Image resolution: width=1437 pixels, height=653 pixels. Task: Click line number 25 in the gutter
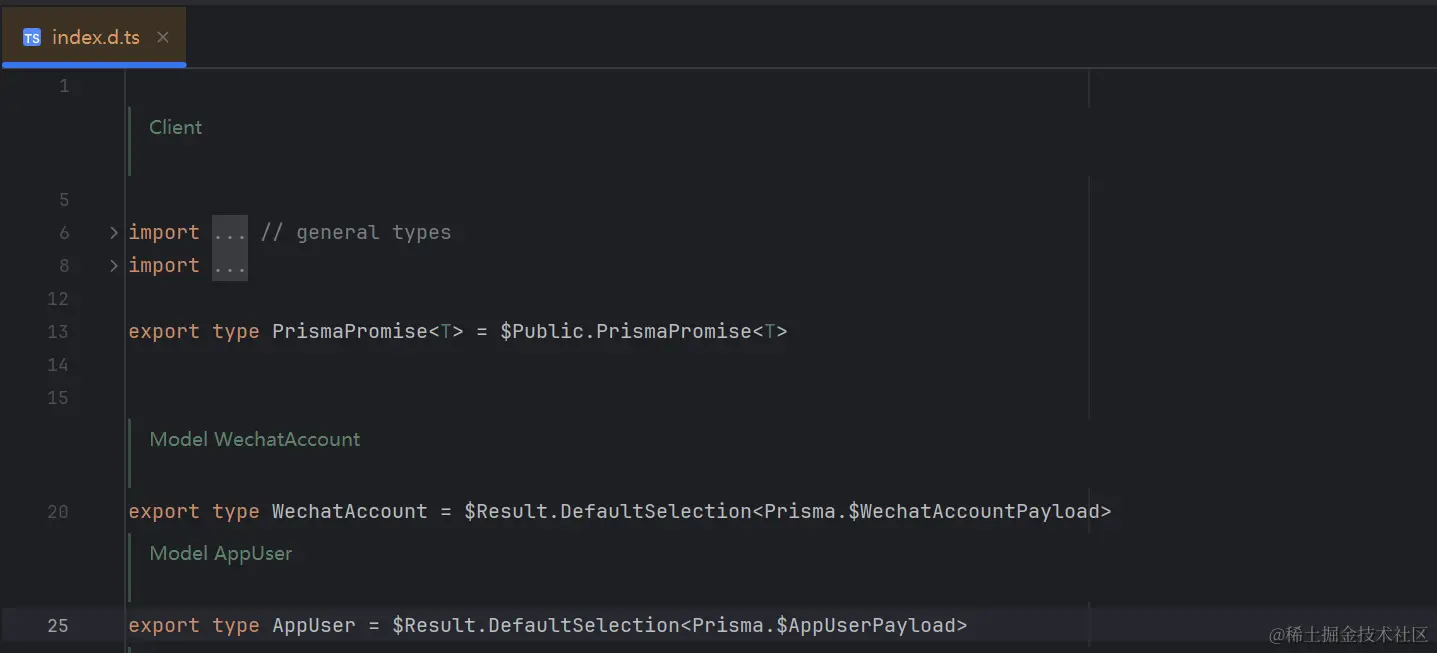[x=58, y=626]
